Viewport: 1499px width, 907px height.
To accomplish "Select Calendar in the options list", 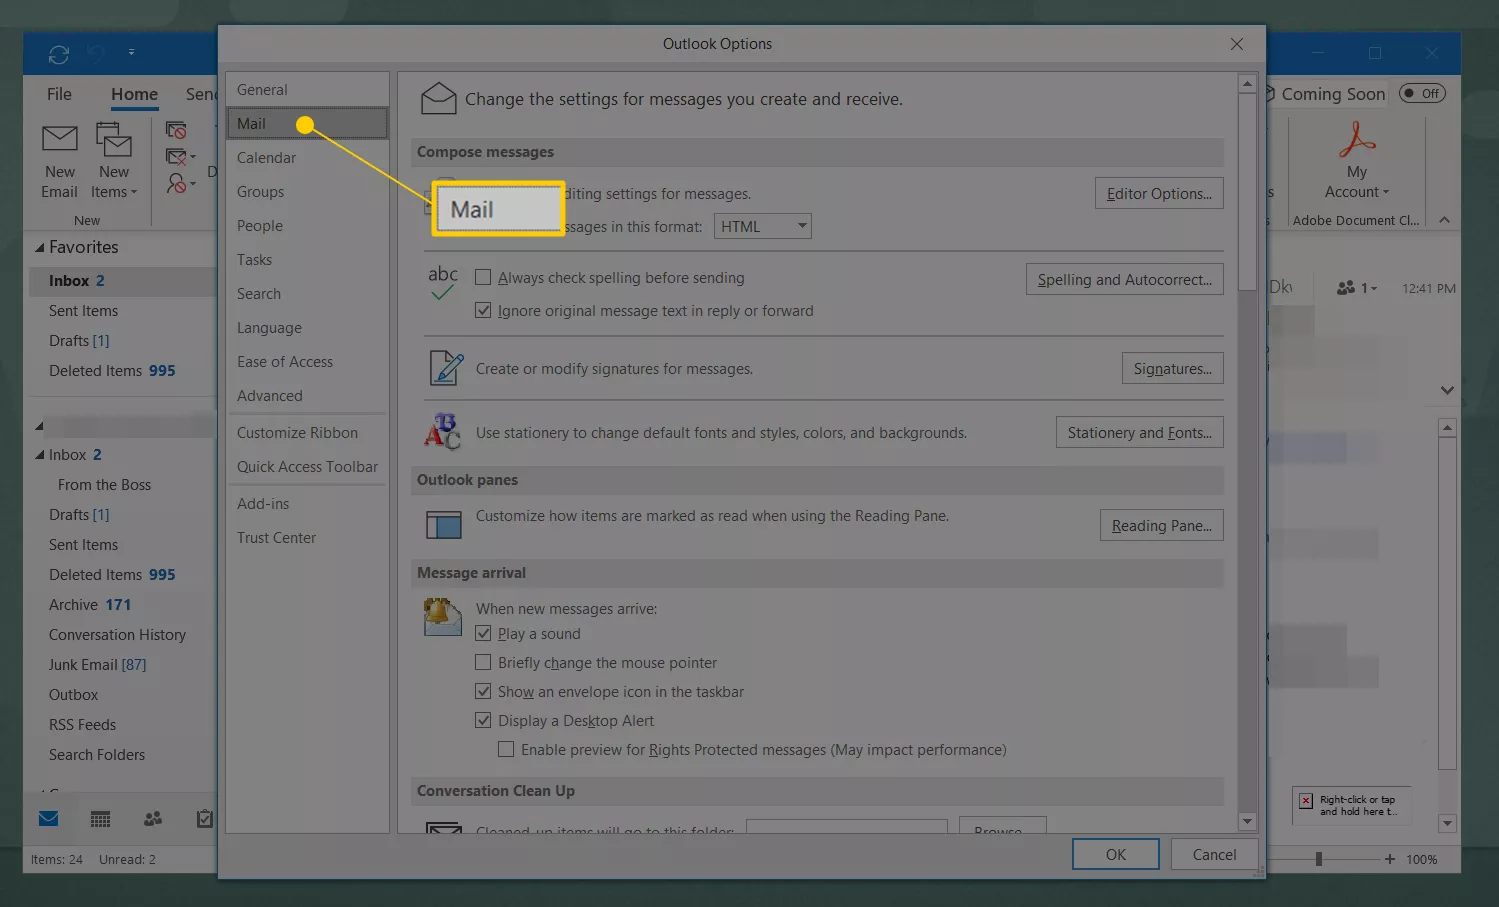I will [307, 157].
